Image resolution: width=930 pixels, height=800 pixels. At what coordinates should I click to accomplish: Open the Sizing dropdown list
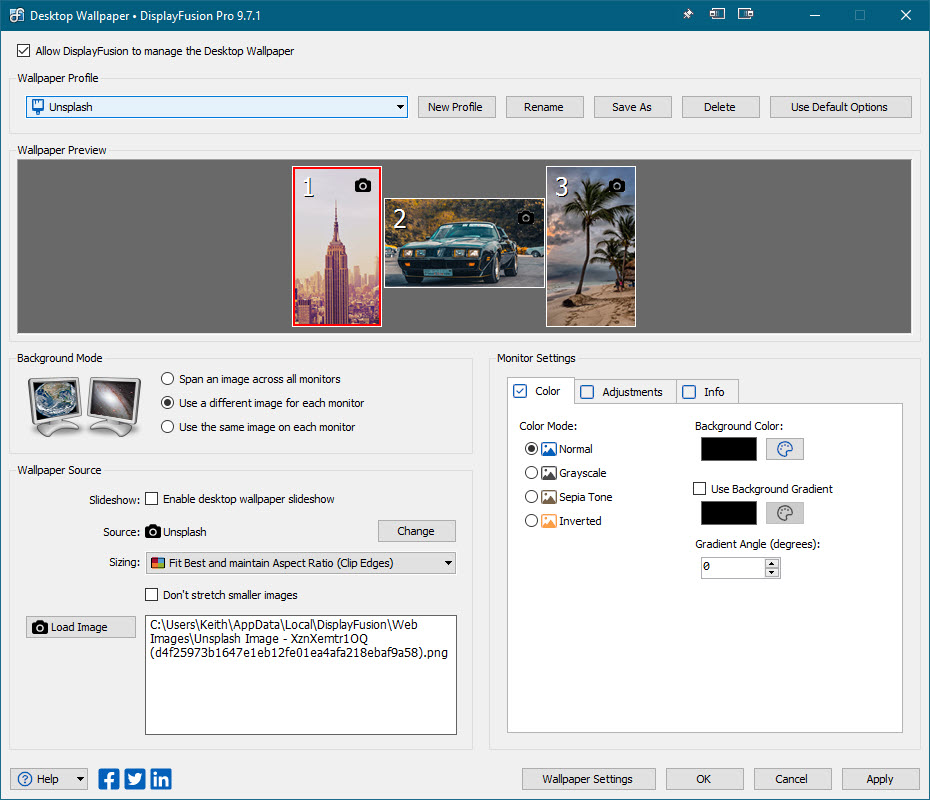click(448, 563)
